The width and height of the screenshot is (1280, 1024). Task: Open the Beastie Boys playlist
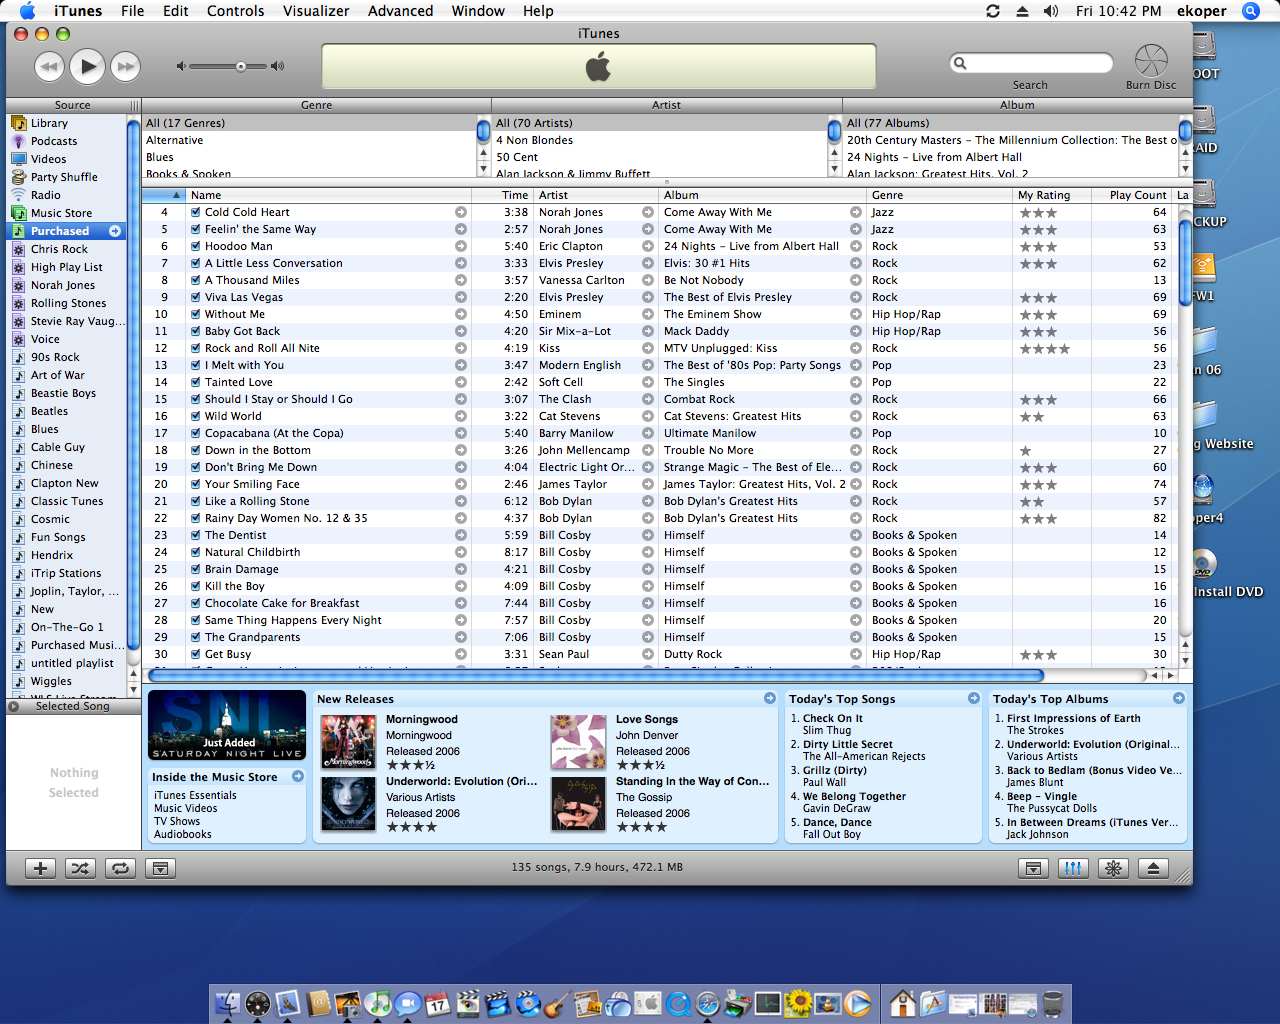click(x=66, y=393)
